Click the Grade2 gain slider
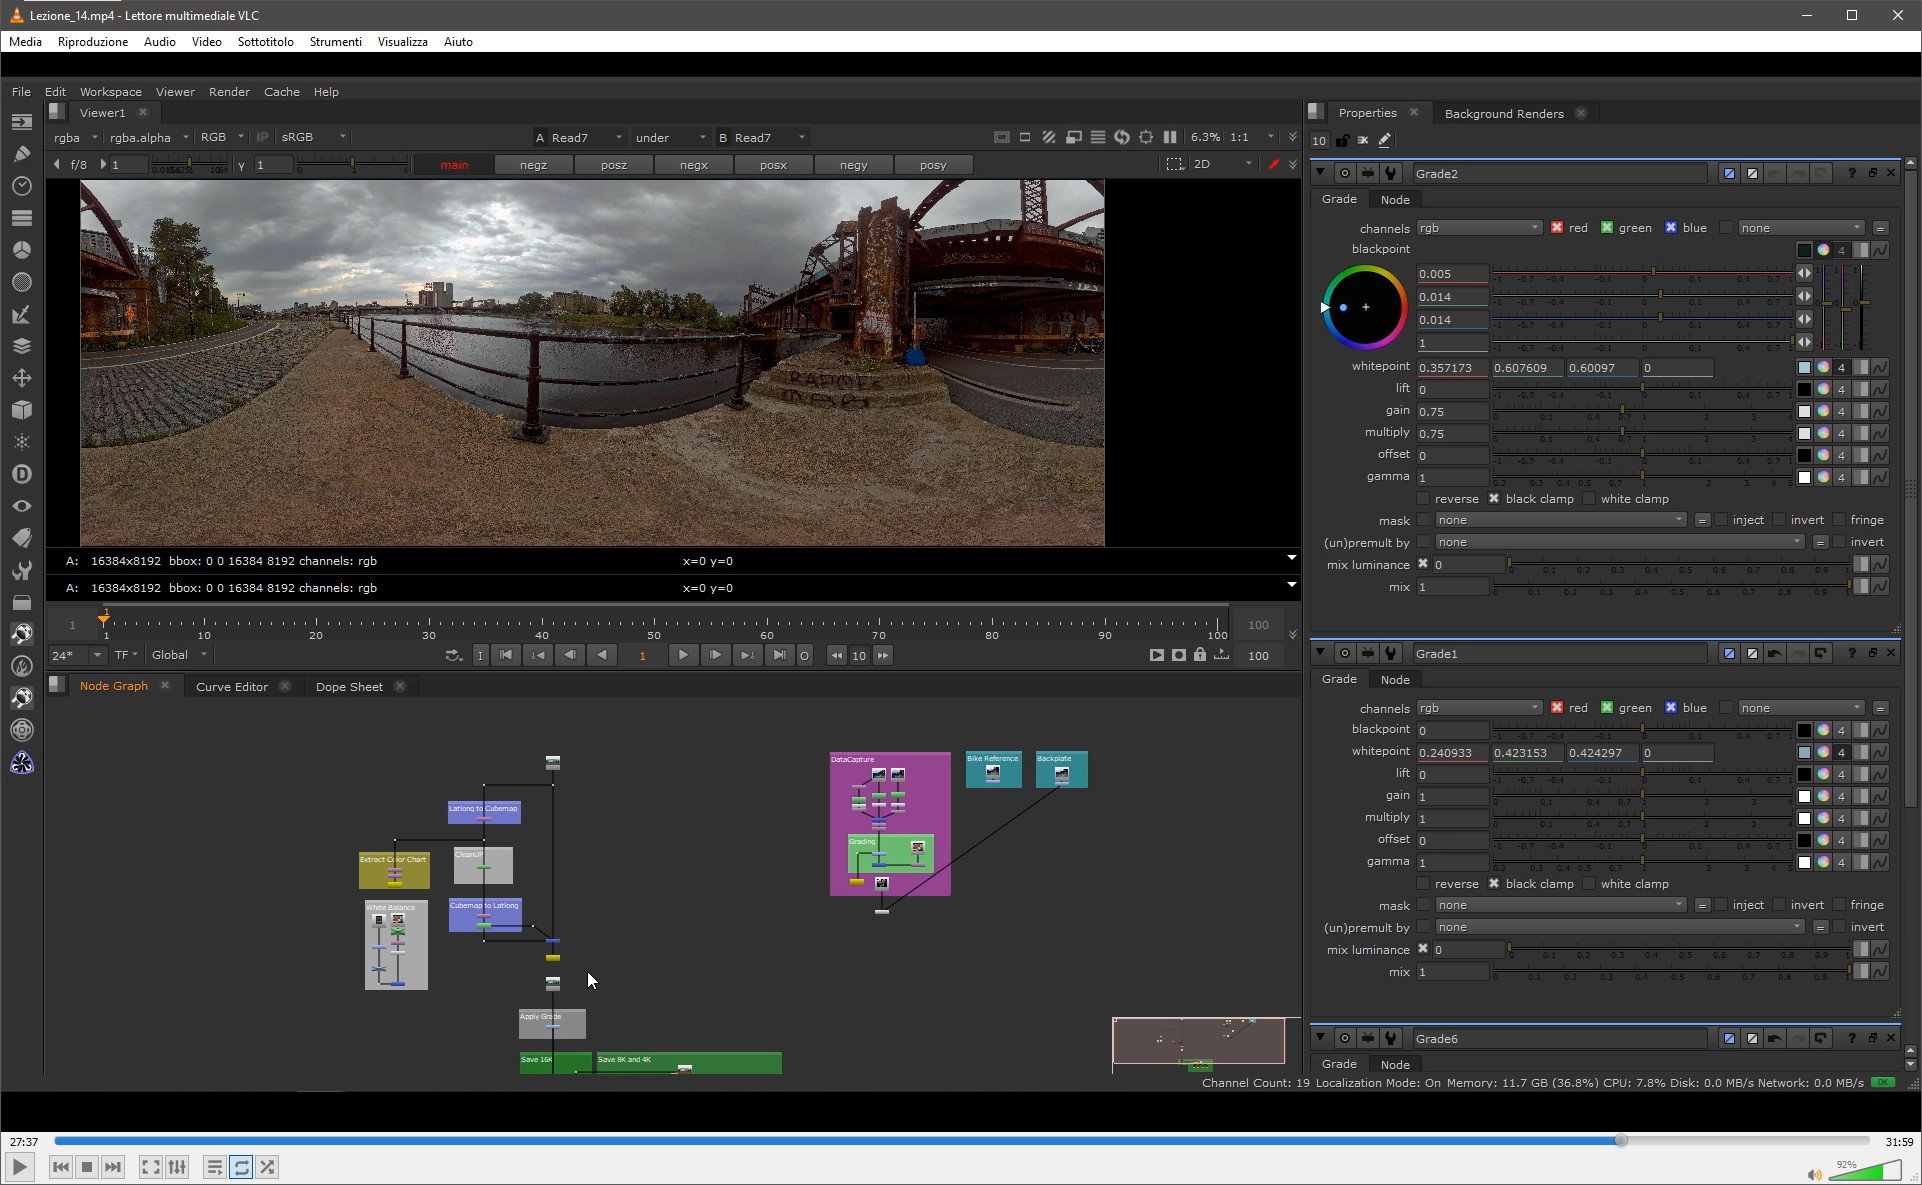This screenshot has height=1185, width=1922. [x=1642, y=412]
